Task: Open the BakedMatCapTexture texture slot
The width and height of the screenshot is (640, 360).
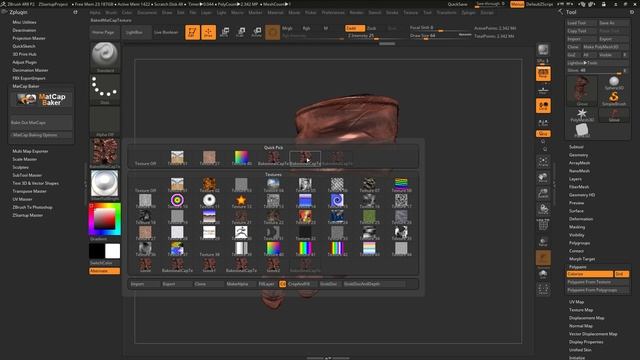Action: click(x=105, y=153)
